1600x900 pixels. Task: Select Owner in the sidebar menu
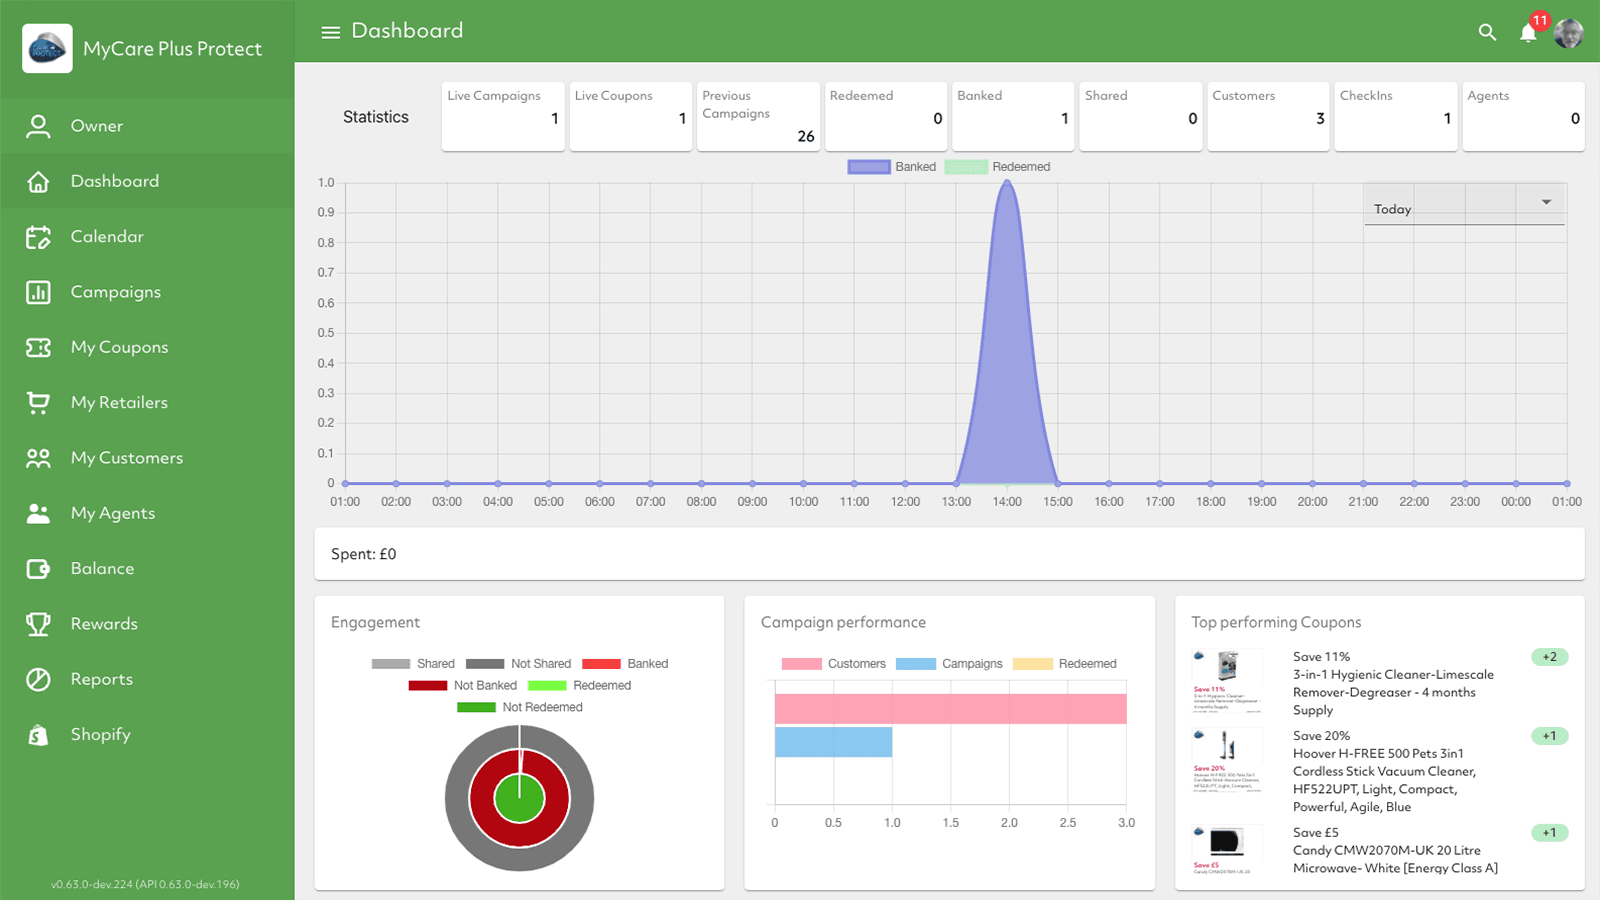point(97,126)
